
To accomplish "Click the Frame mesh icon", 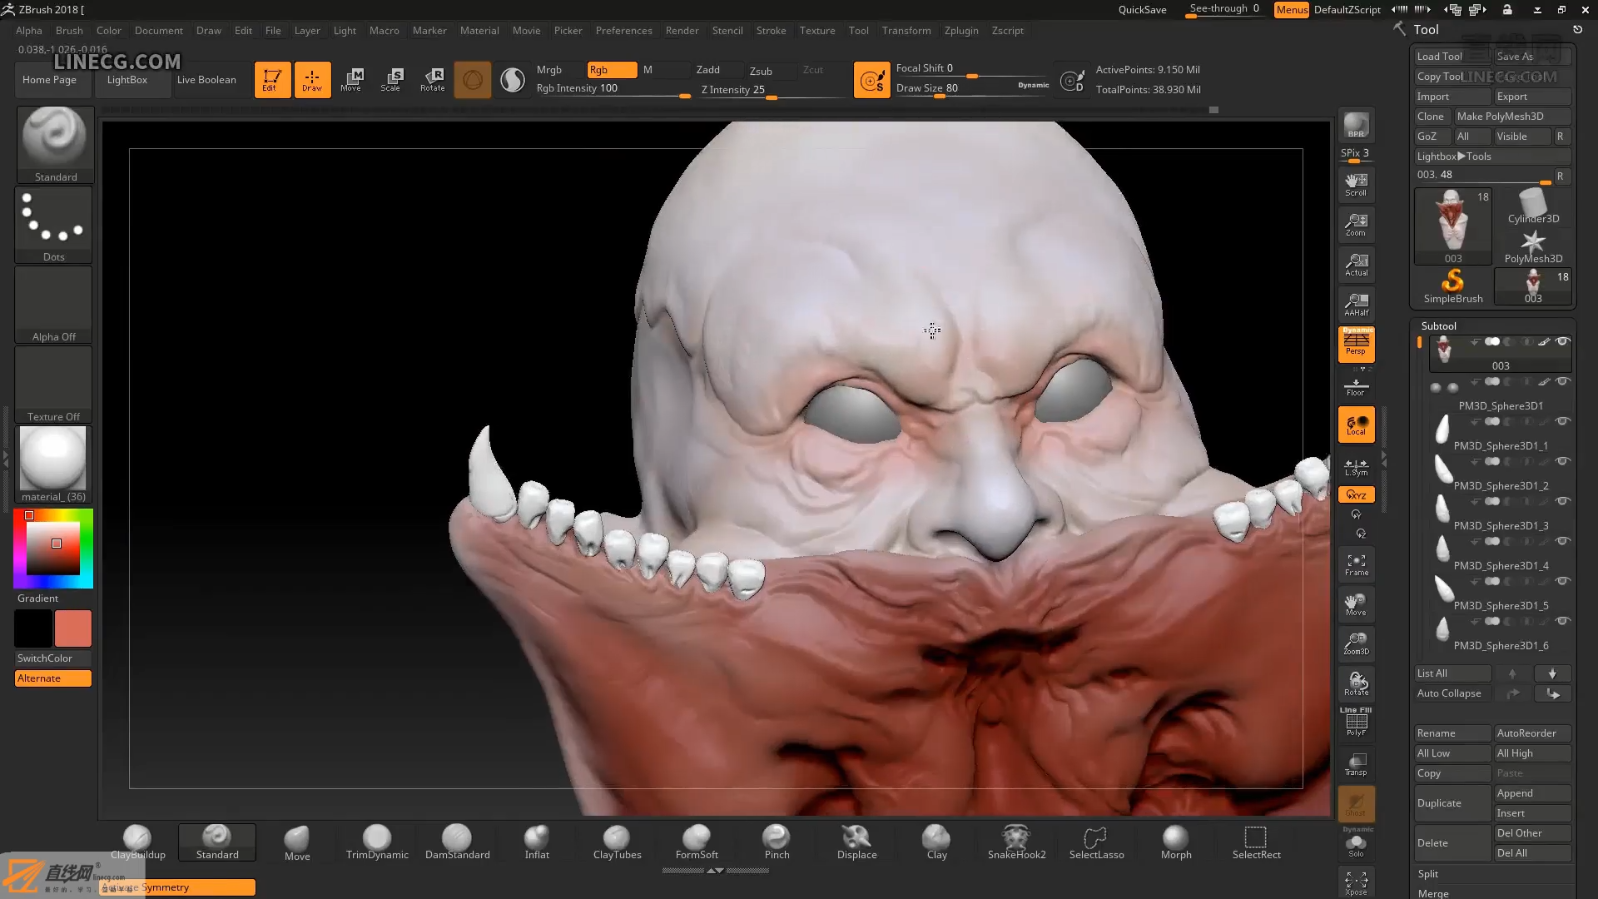I will [1356, 564].
